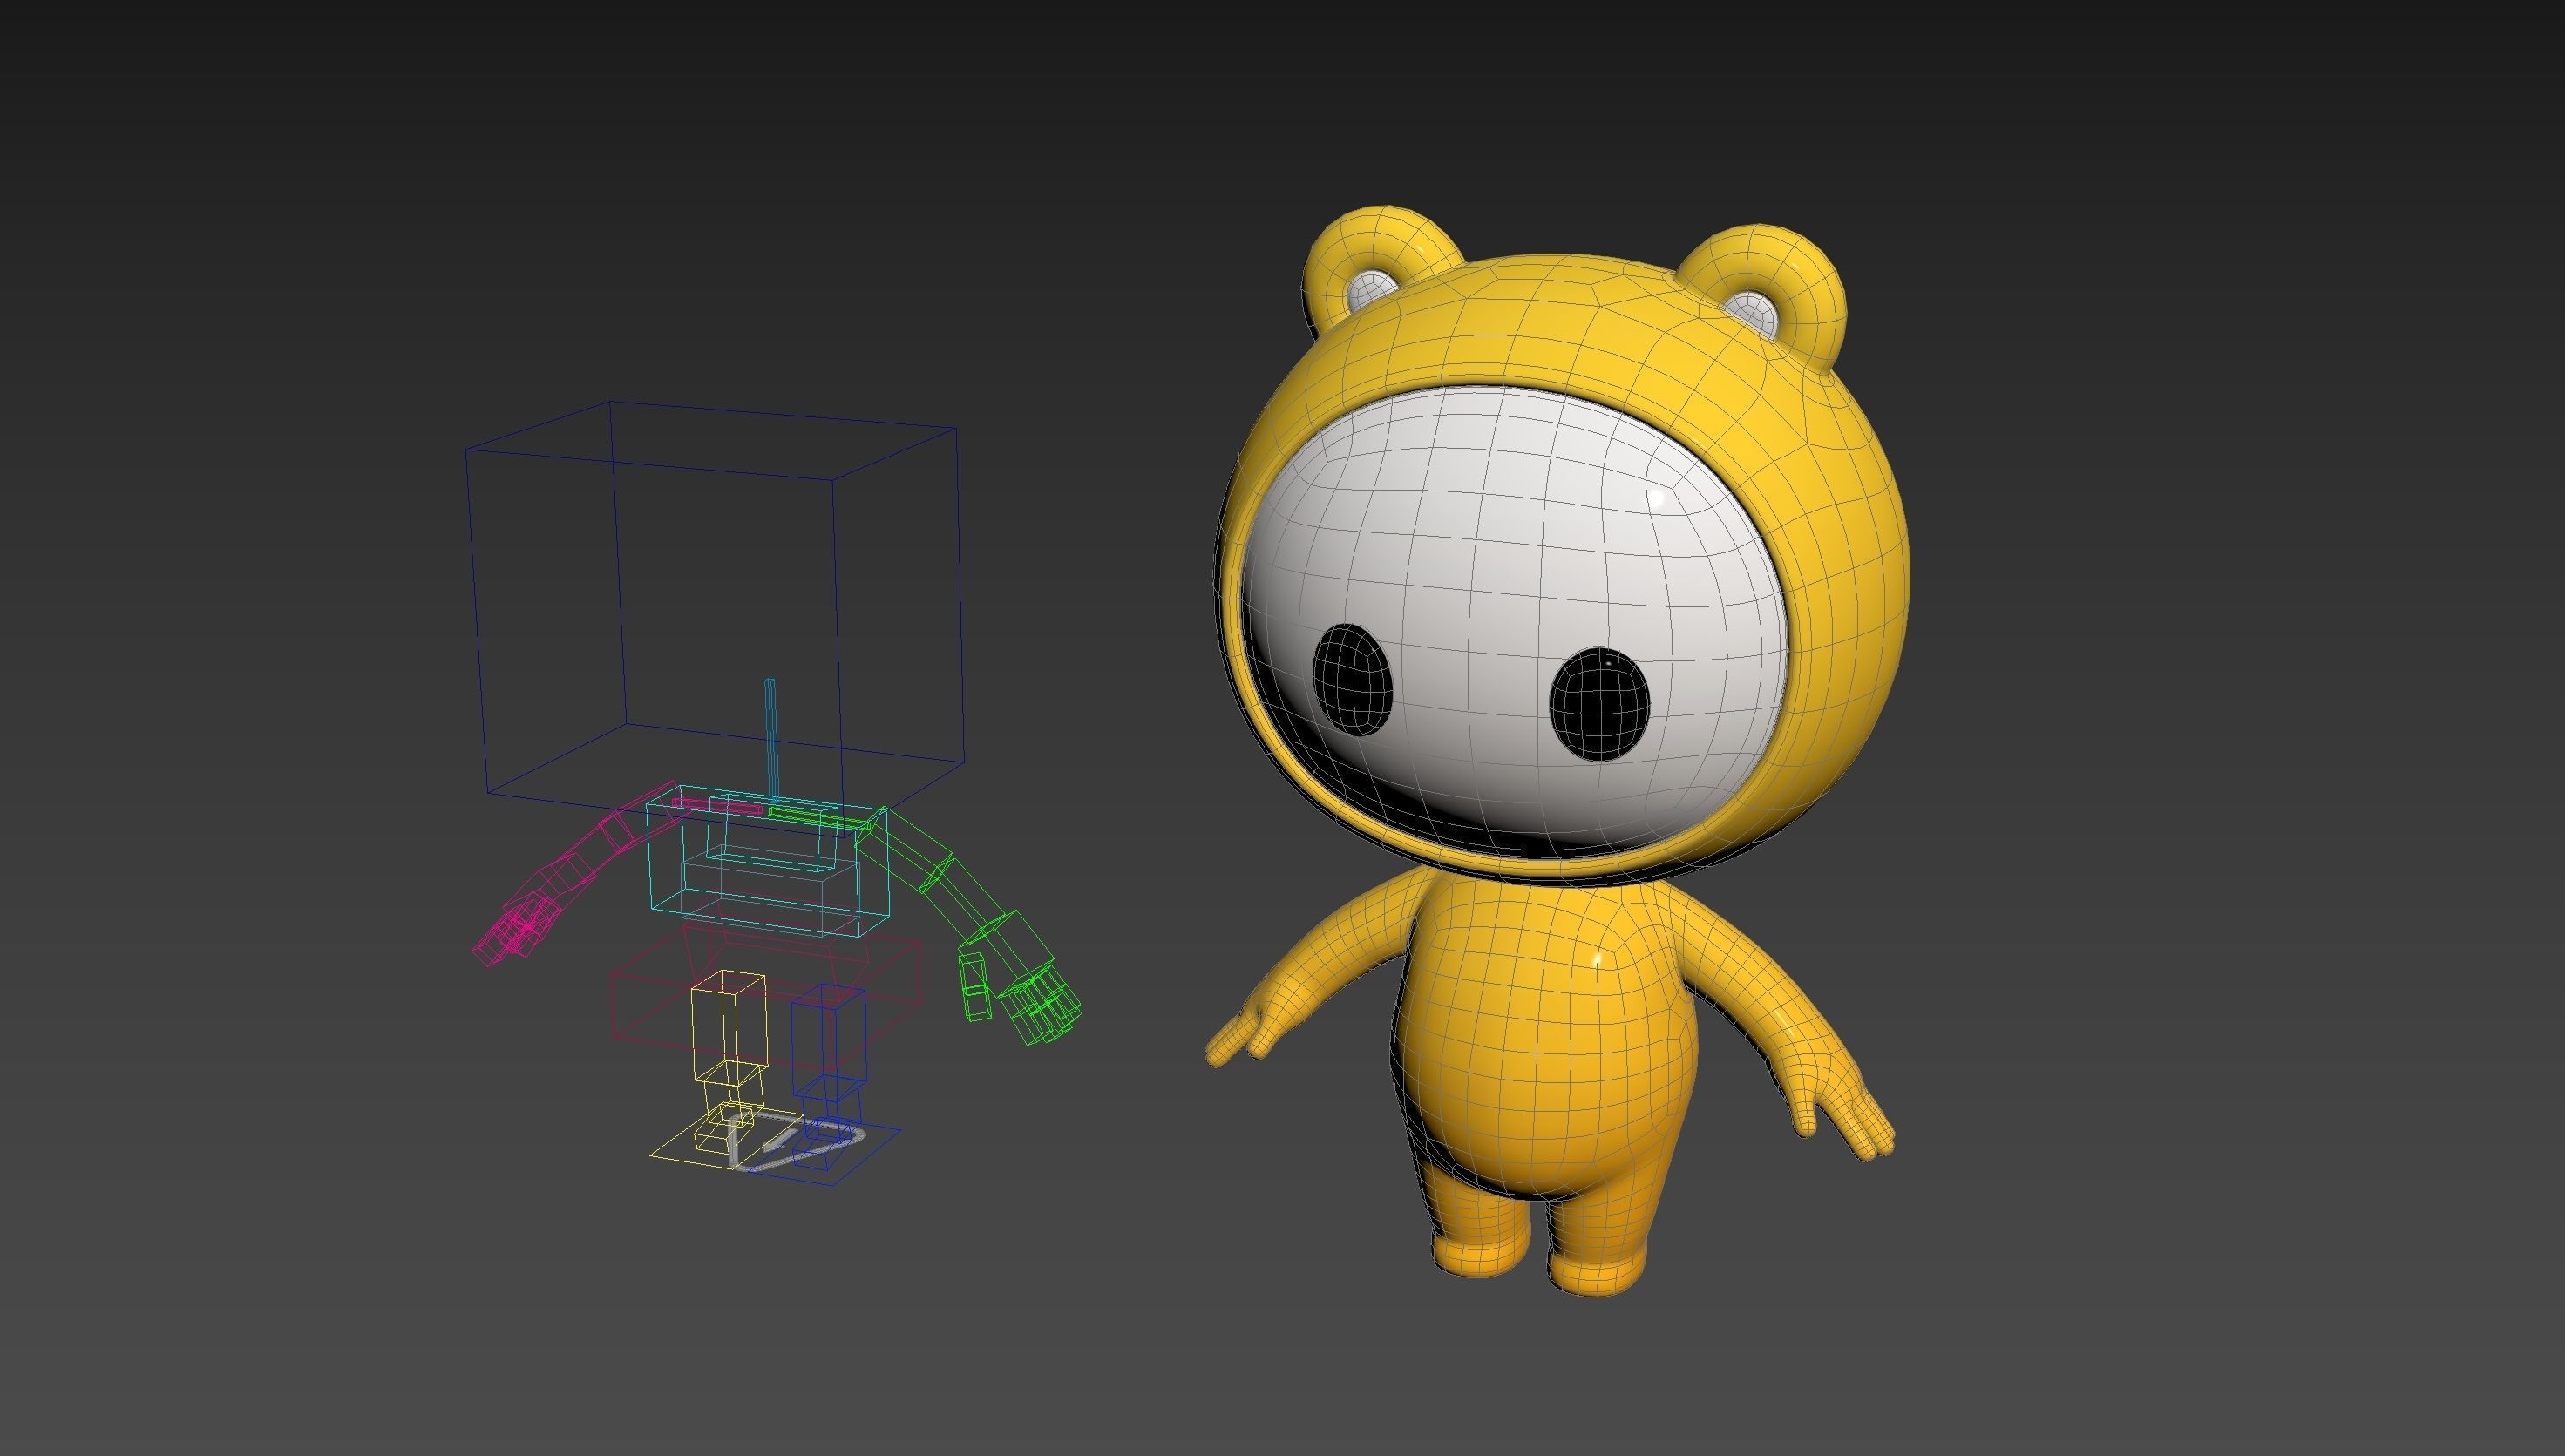
Task: Select the thin cyan neck bone
Action: pos(770,740)
